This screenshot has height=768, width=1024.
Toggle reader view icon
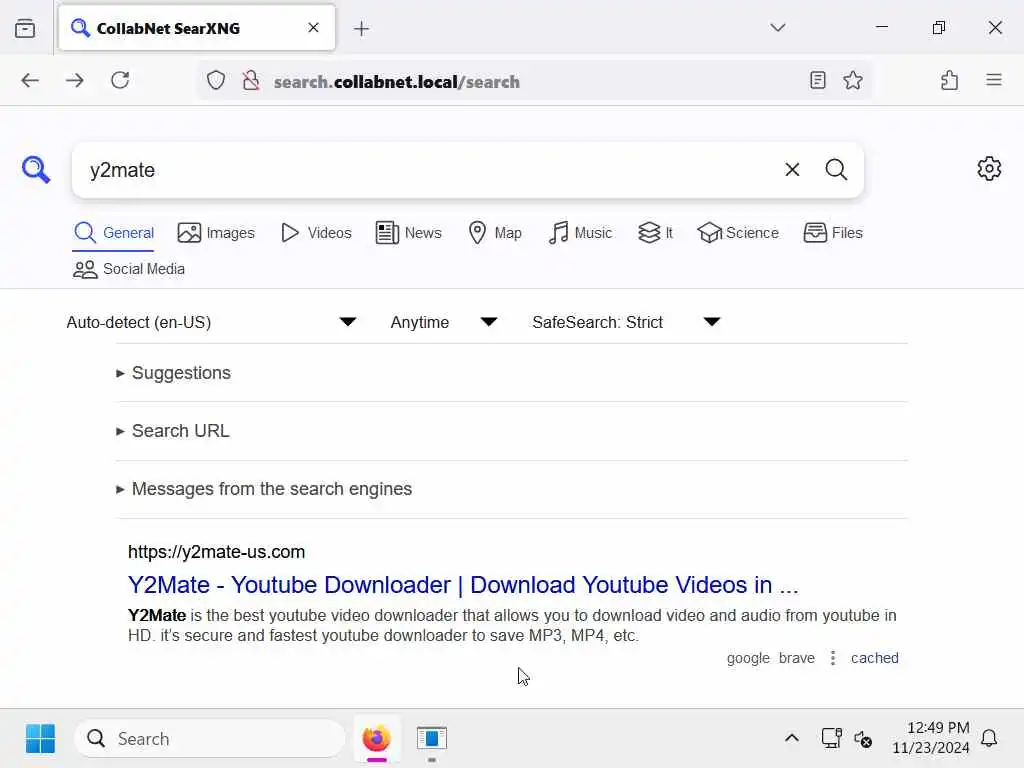point(818,80)
